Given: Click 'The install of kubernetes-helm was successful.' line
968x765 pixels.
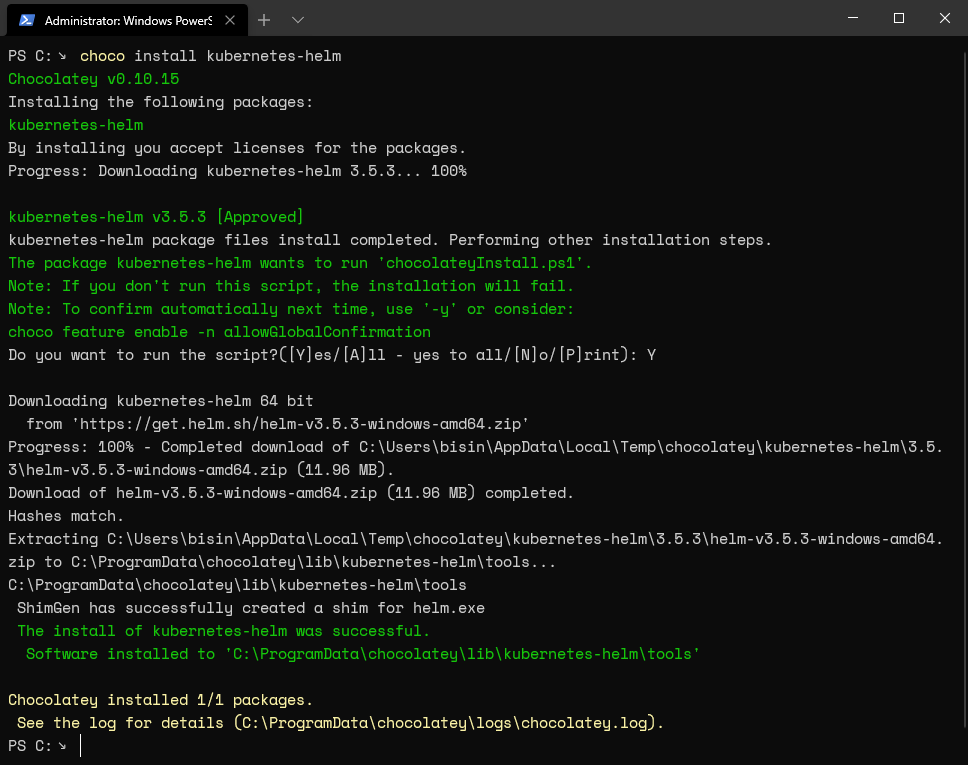Looking at the screenshot, I should click(223, 631).
